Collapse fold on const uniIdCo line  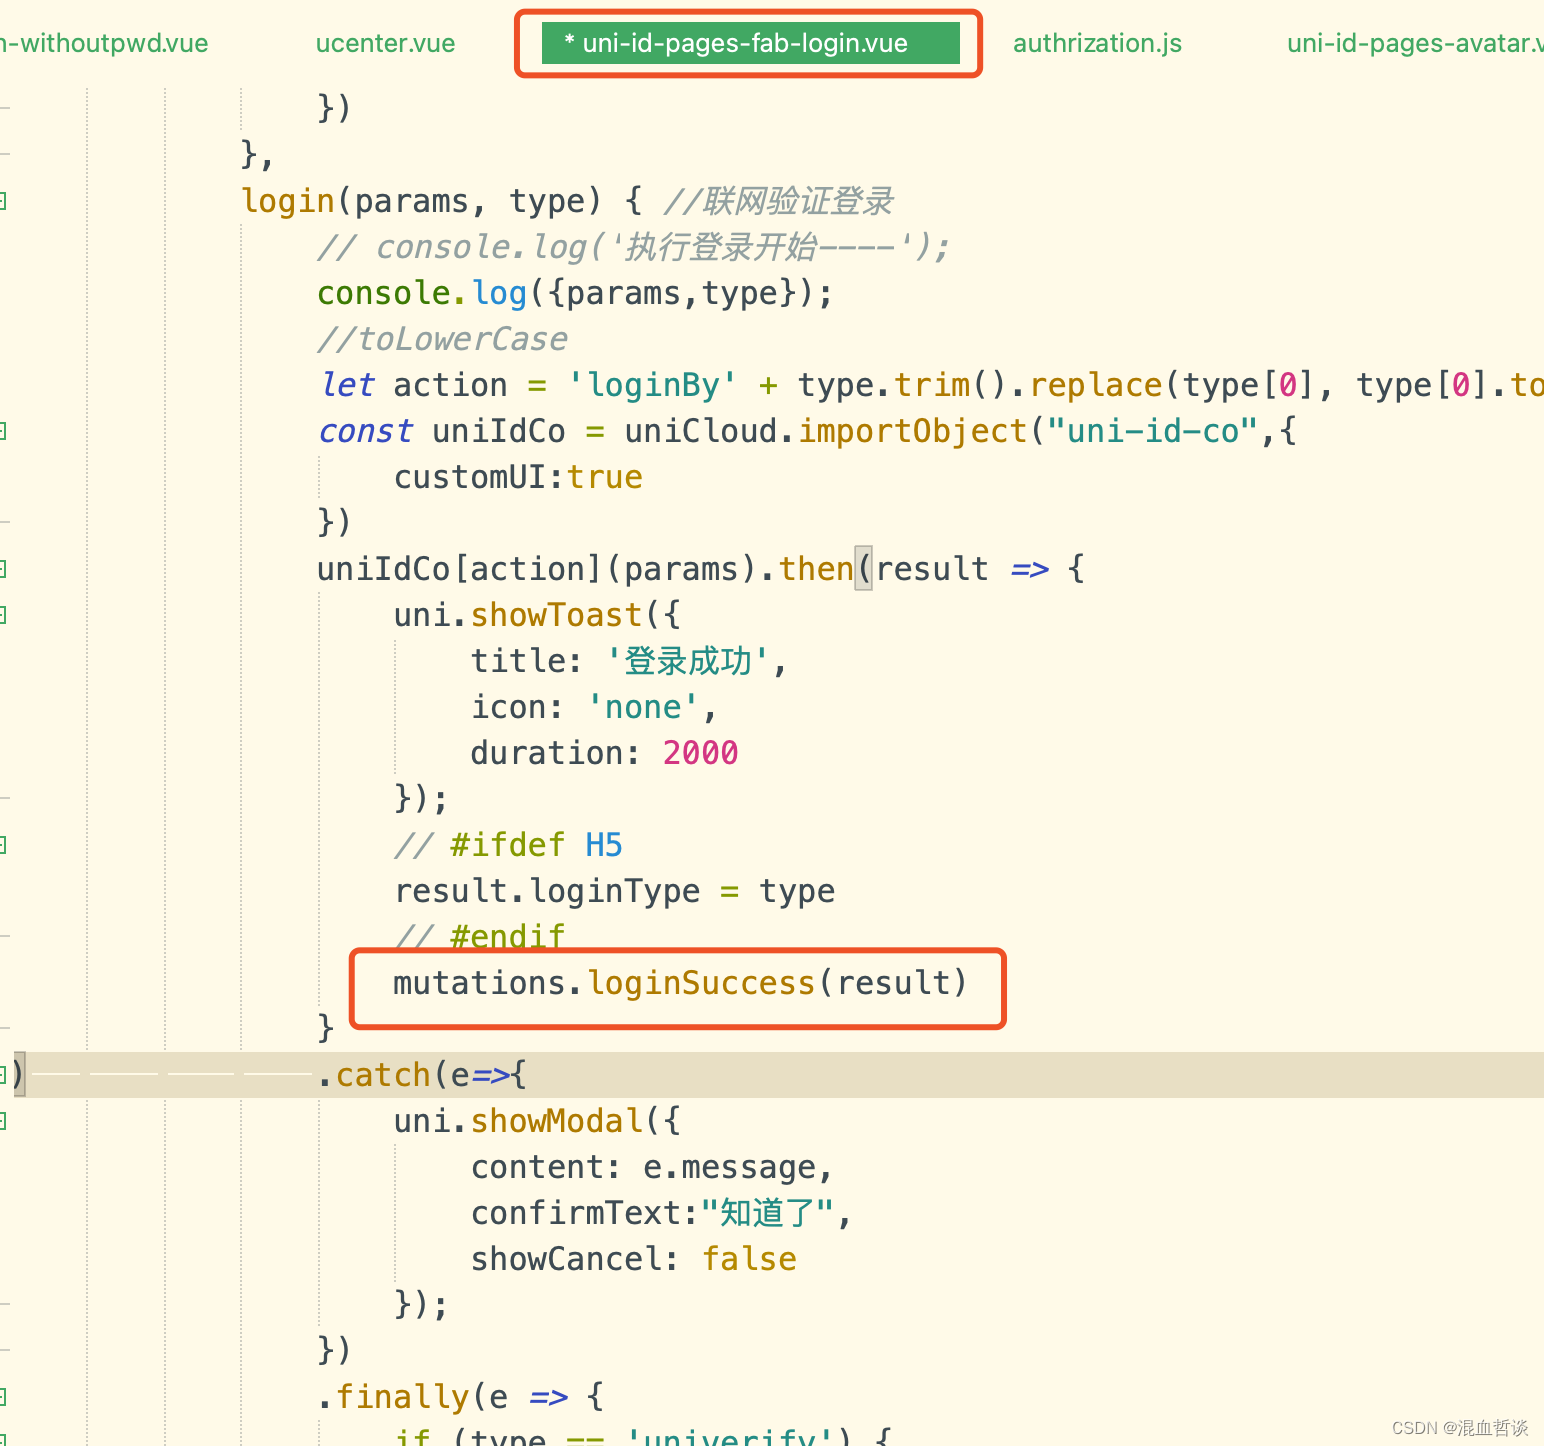click(x=3, y=431)
